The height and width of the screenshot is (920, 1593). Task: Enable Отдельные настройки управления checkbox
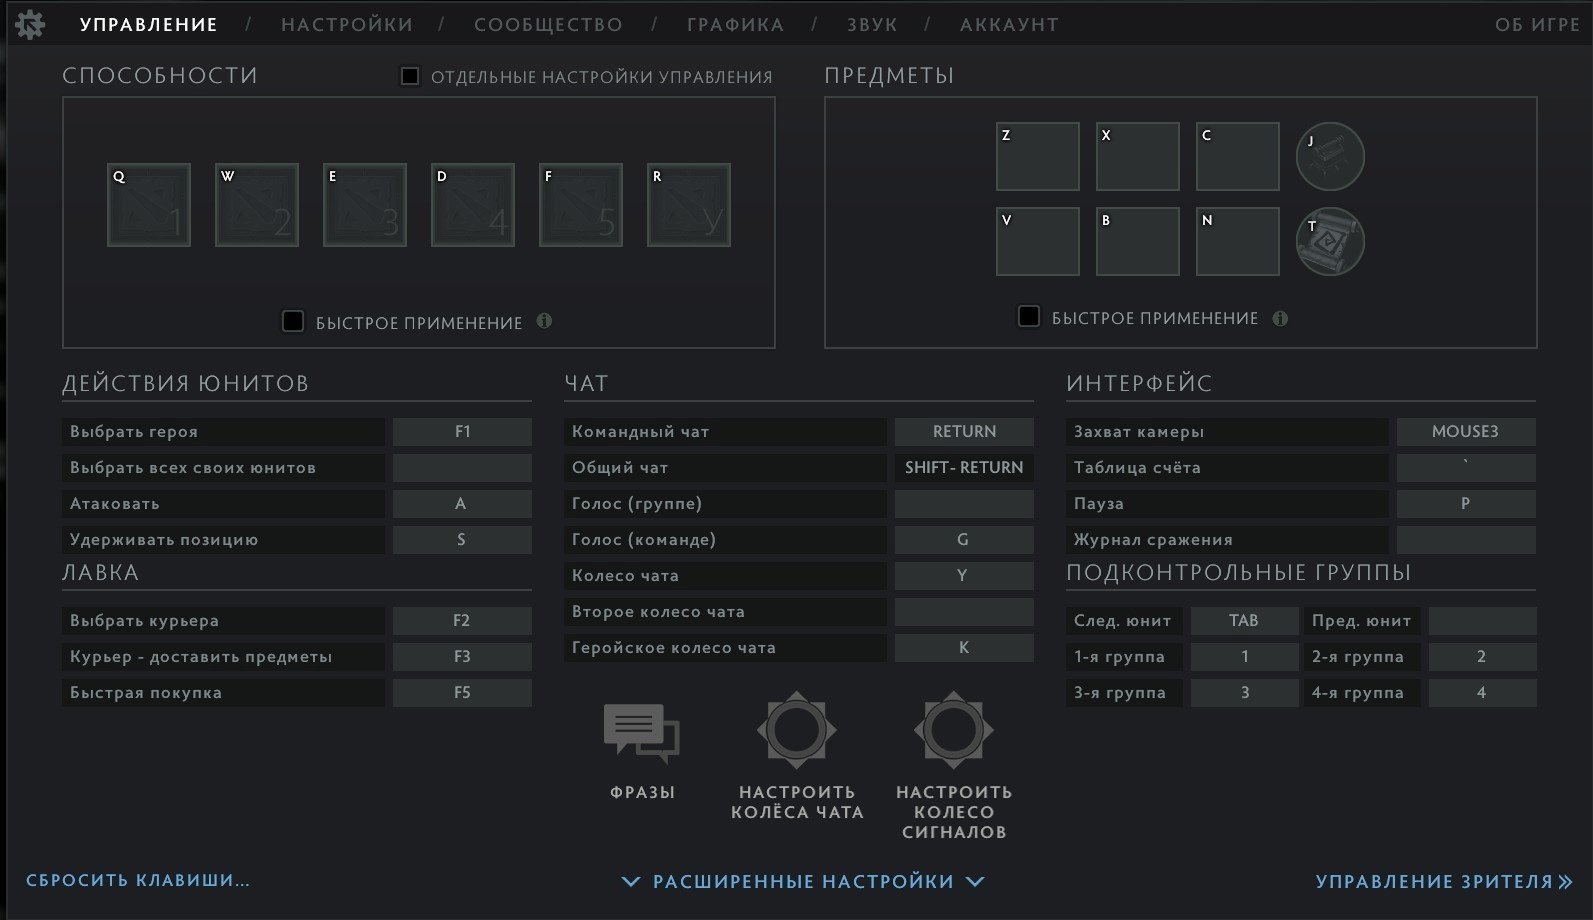pyautogui.click(x=410, y=77)
